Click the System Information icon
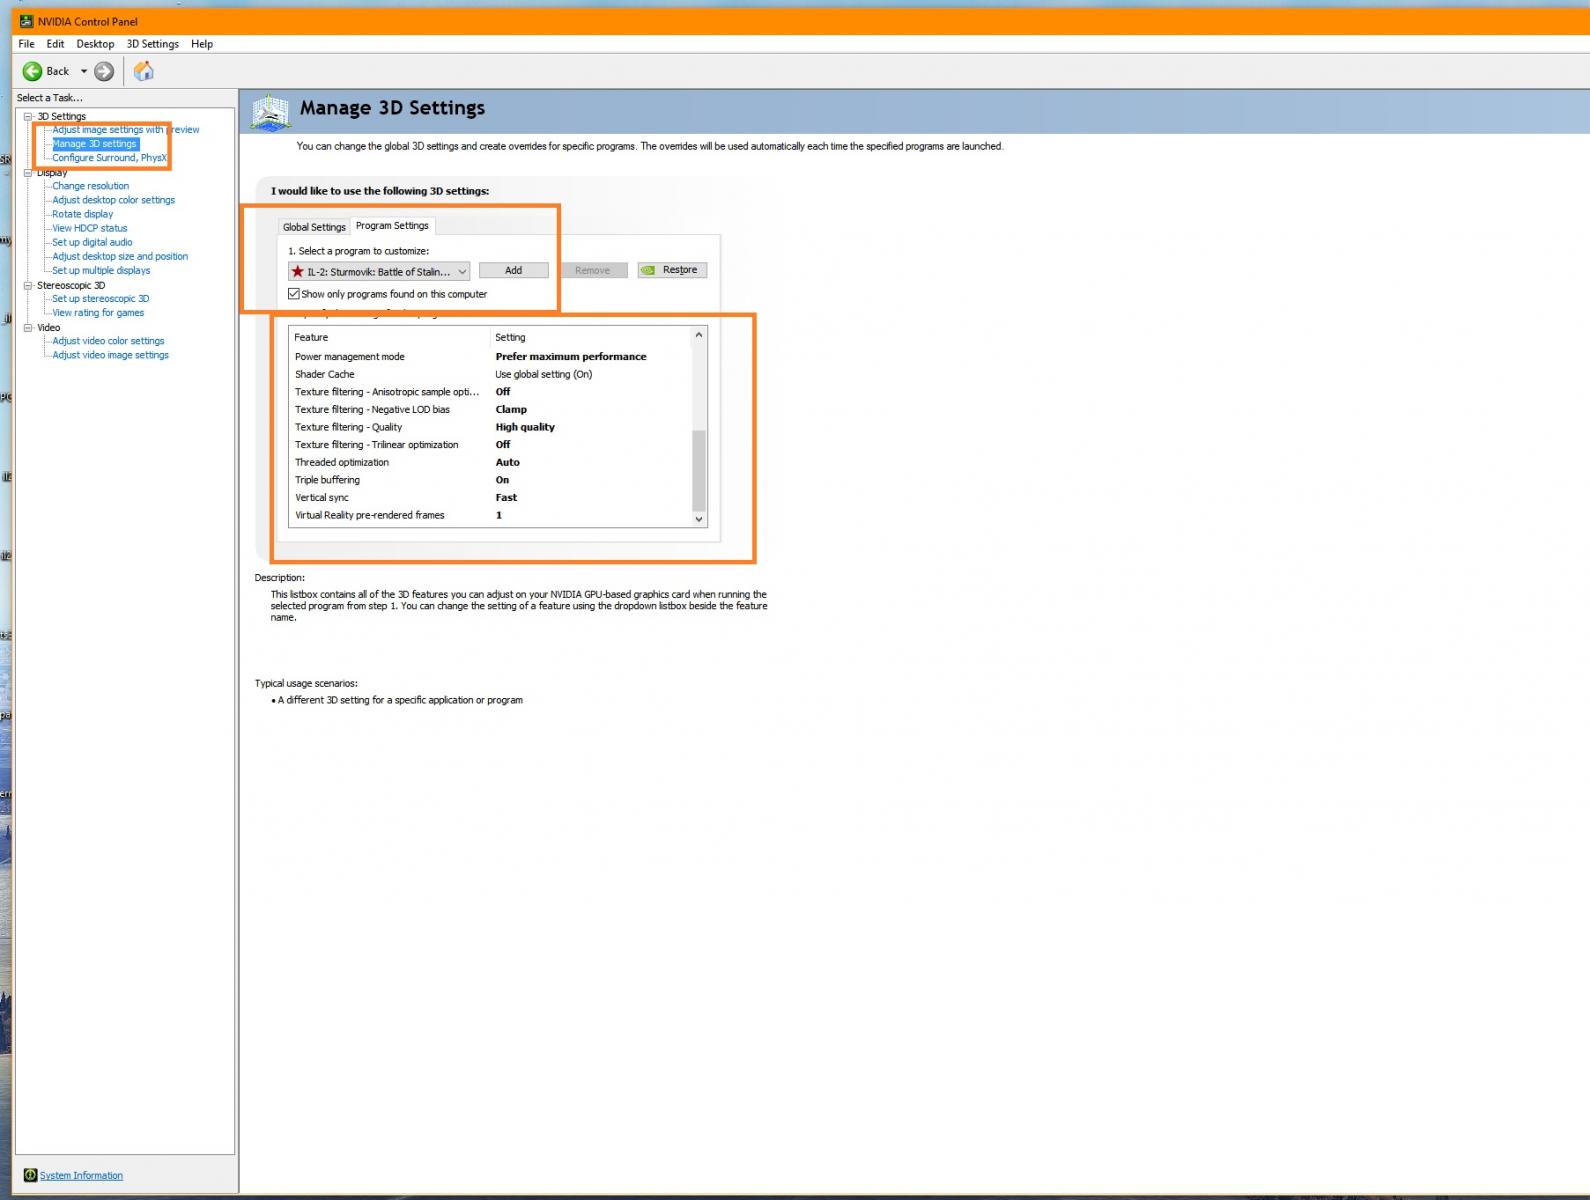This screenshot has width=1590, height=1200. point(30,1175)
